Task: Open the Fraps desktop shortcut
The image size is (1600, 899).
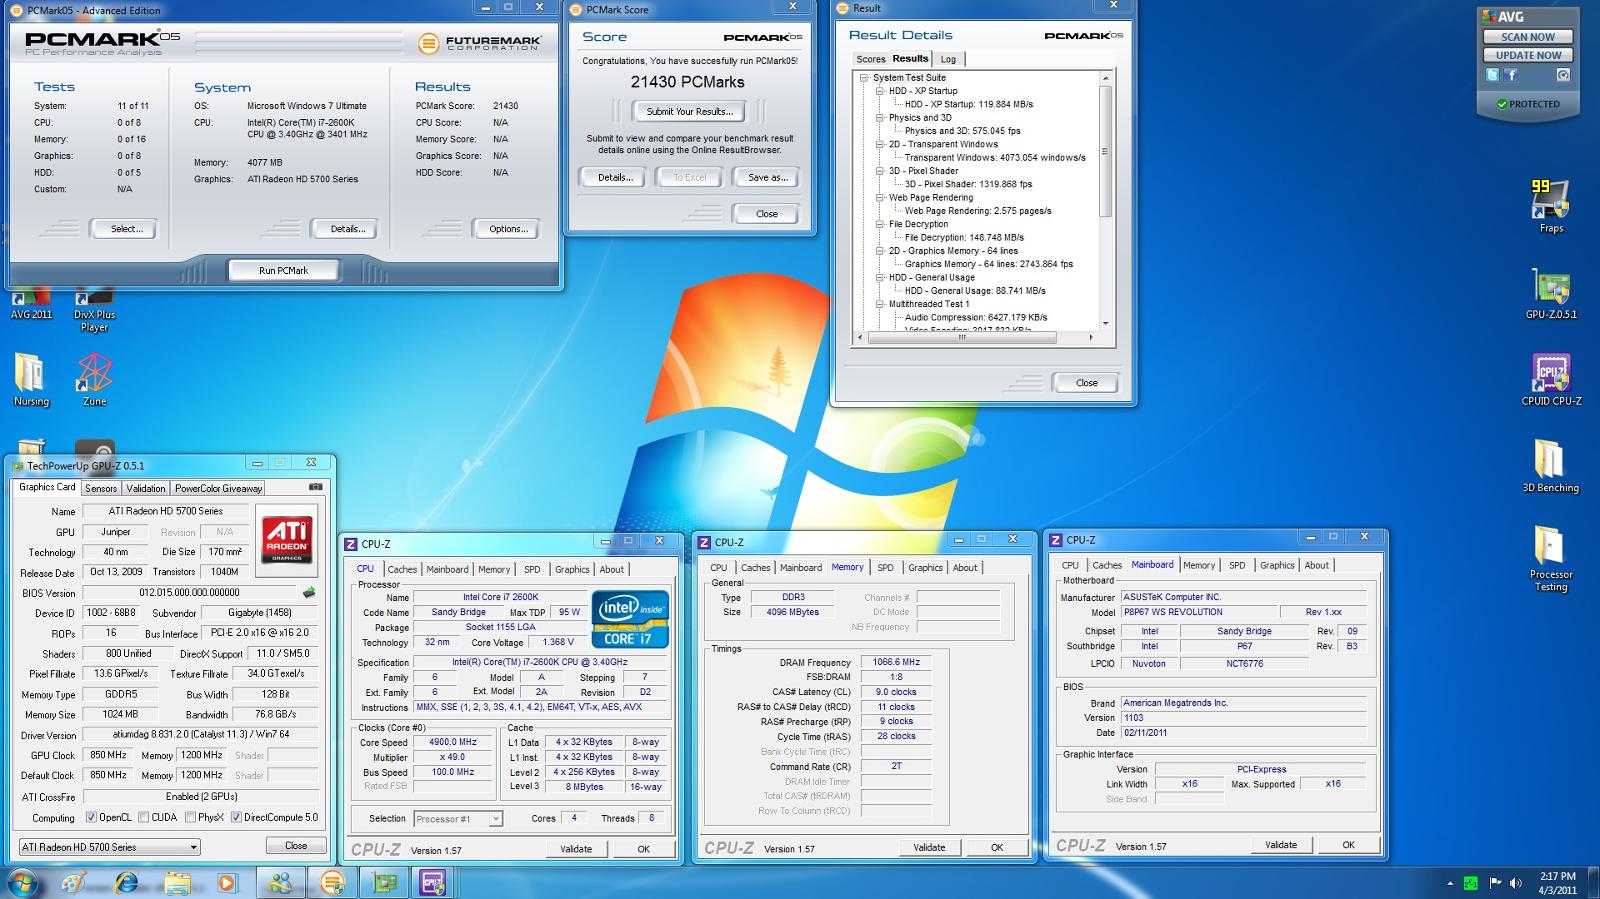Action: coord(1551,206)
